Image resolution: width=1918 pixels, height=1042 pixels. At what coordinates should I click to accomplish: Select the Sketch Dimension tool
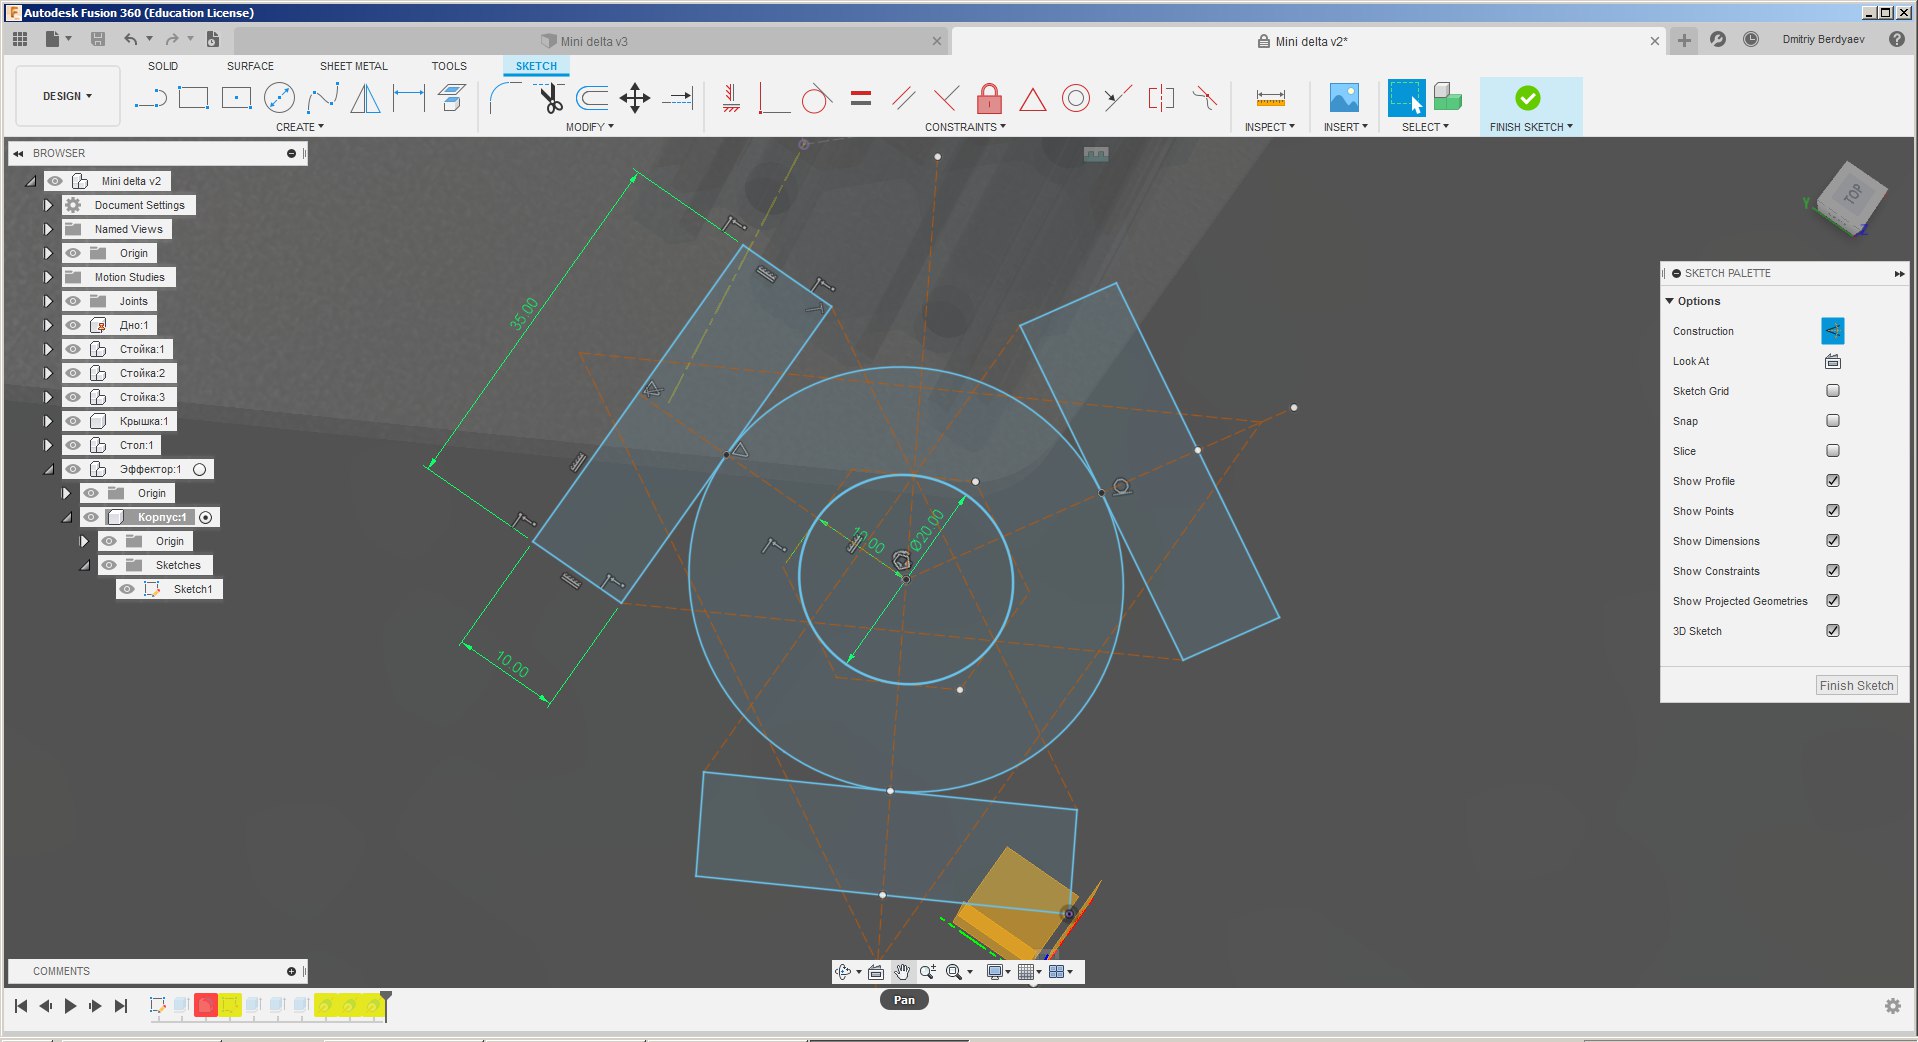pos(408,98)
